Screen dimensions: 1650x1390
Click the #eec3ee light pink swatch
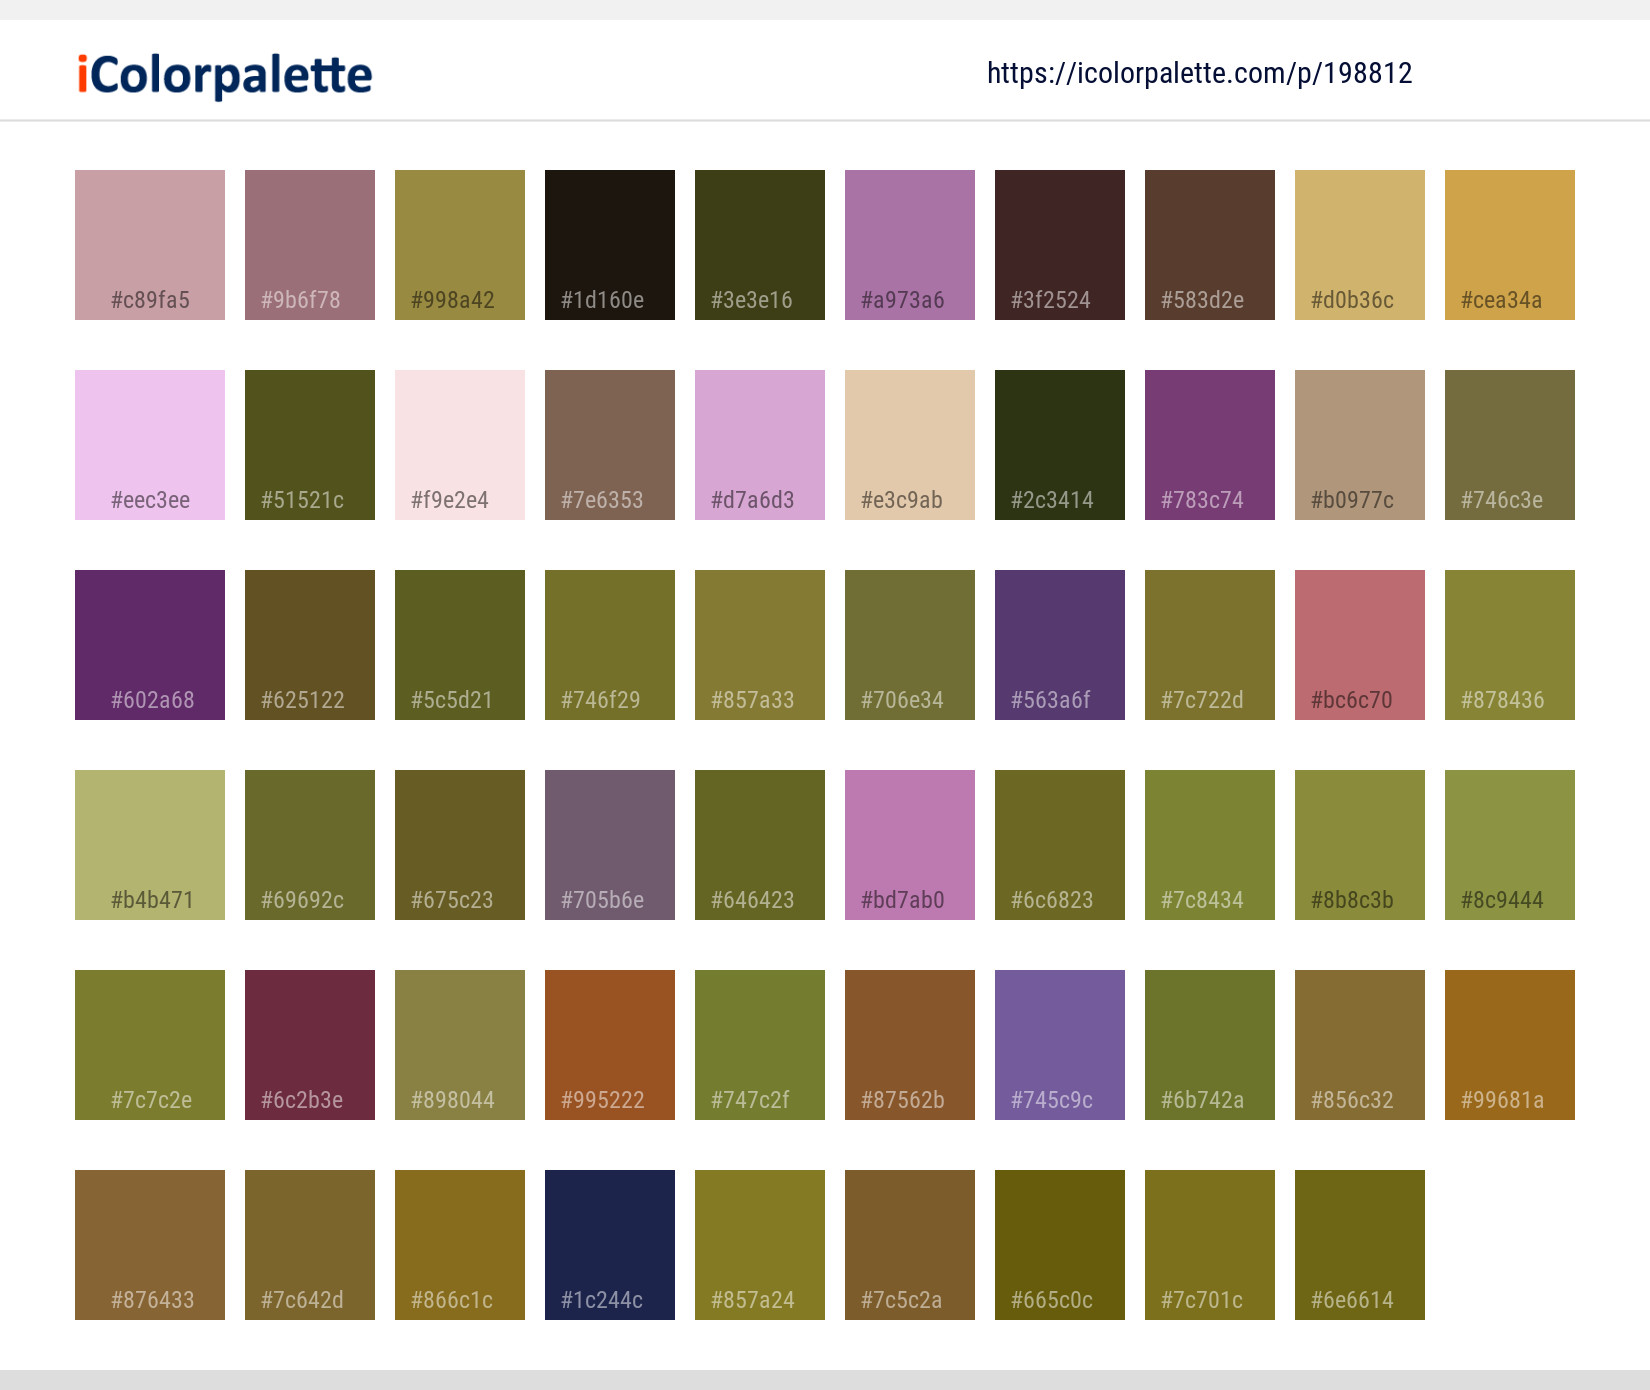(x=149, y=444)
